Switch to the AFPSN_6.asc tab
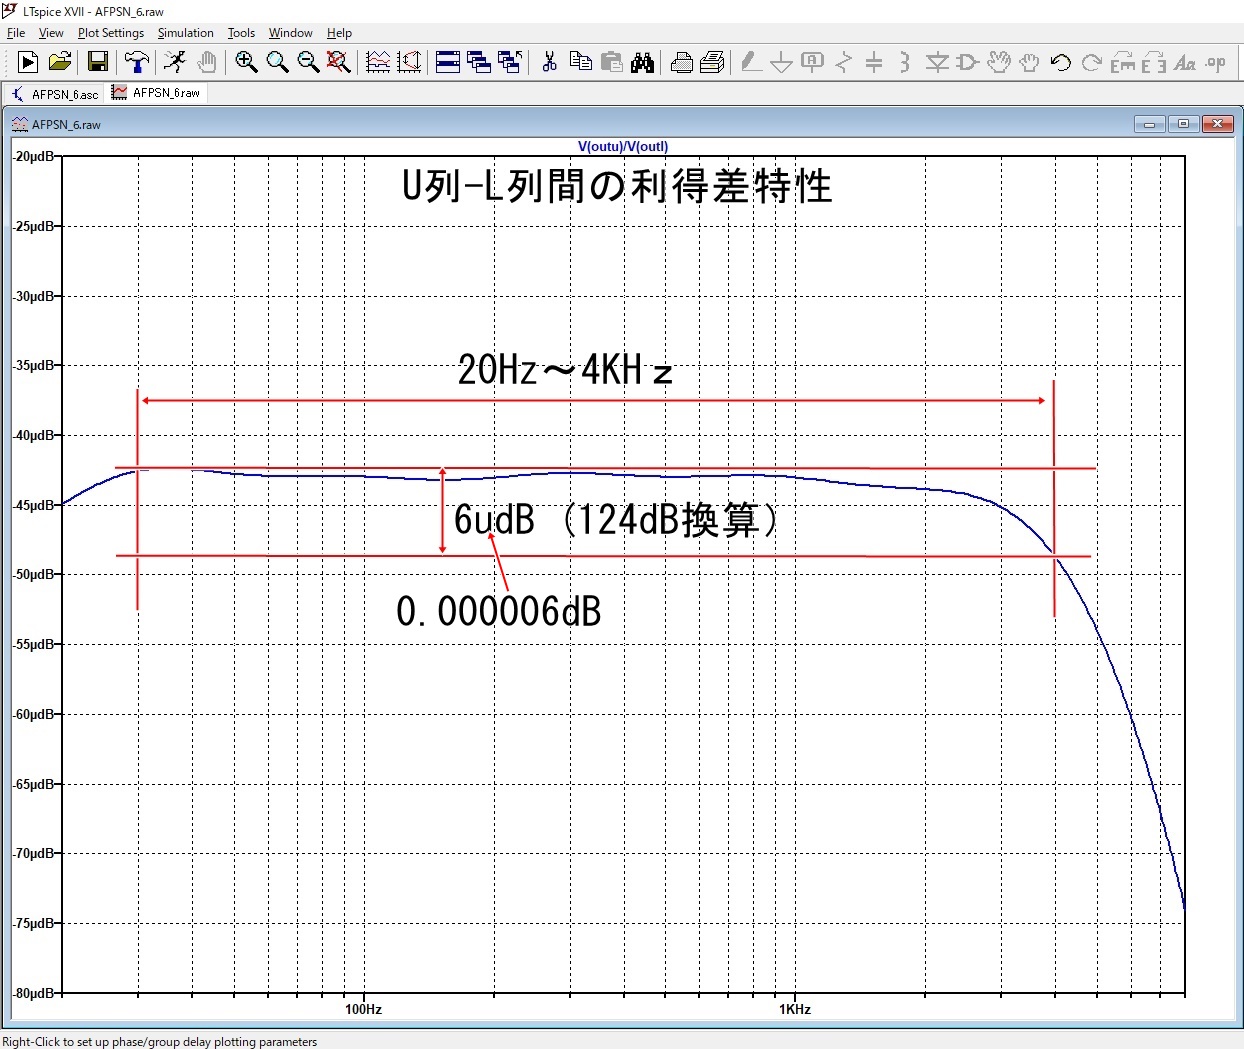This screenshot has width=1244, height=1049. tap(56, 94)
